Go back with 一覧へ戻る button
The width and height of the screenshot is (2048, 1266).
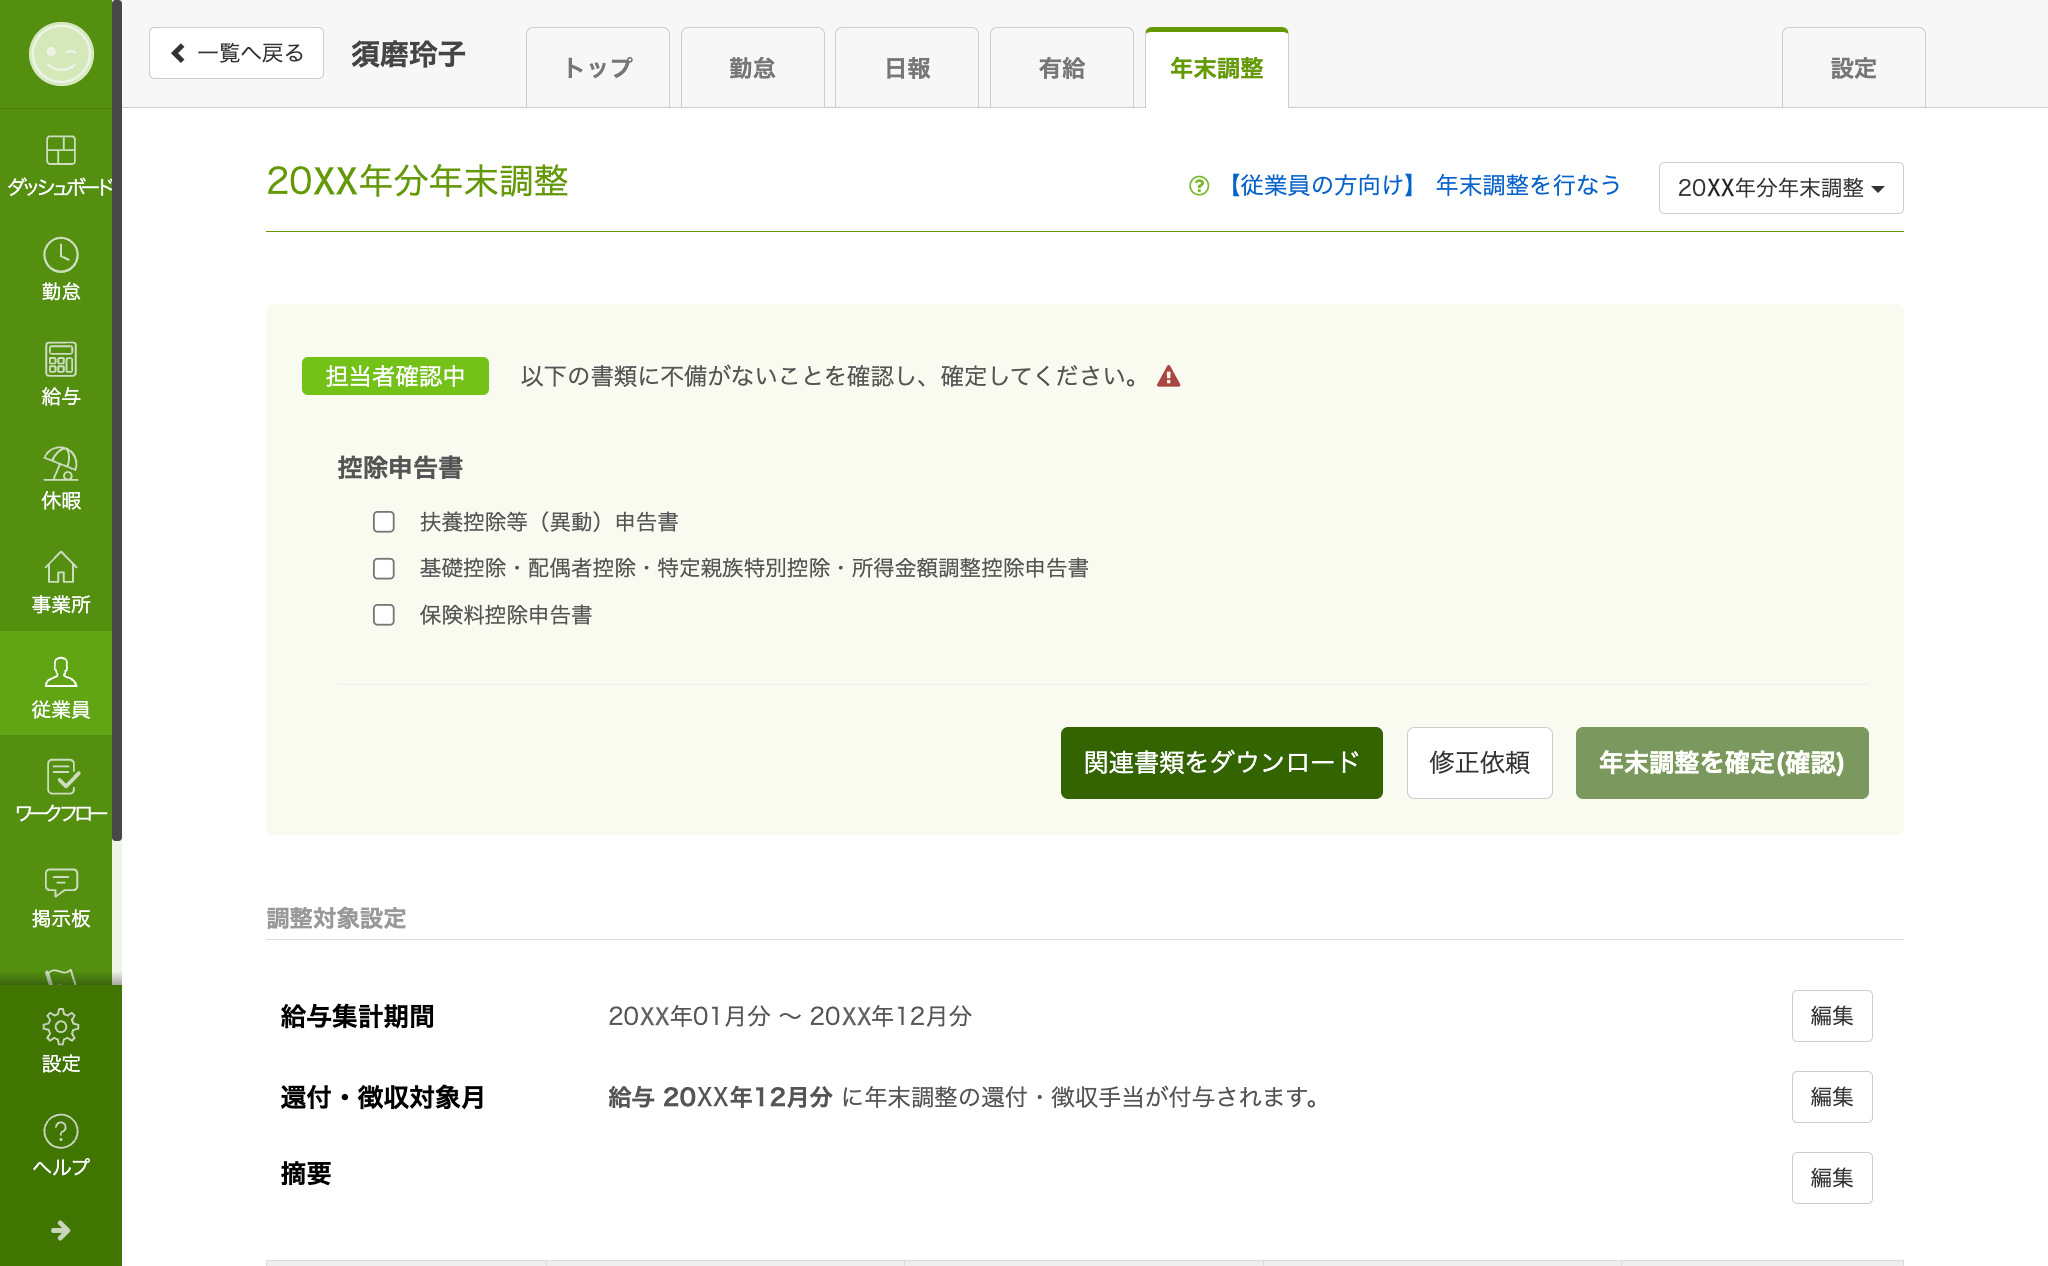tap(236, 53)
